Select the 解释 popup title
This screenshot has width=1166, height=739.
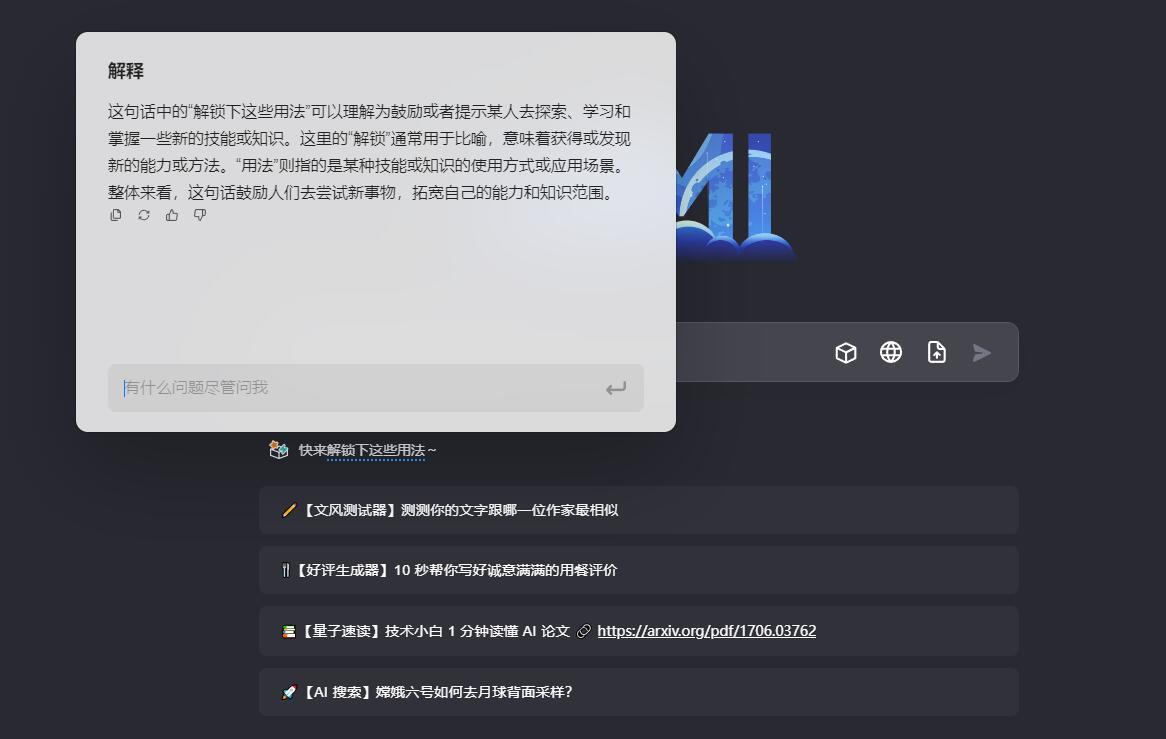[x=122, y=71]
